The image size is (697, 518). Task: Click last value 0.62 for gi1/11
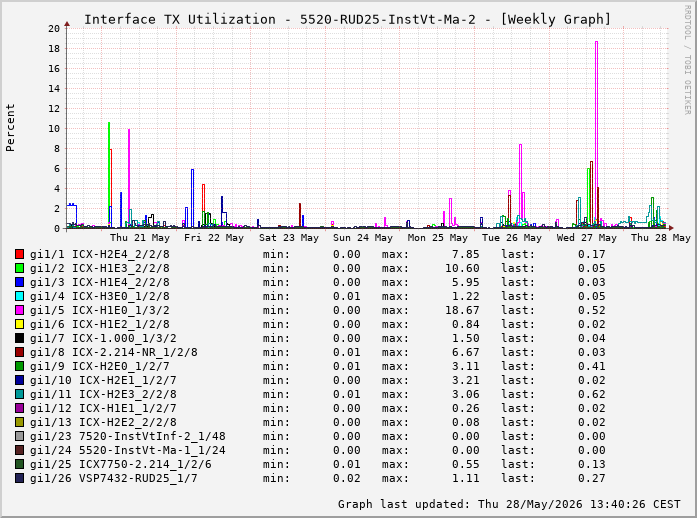point(592,394)
